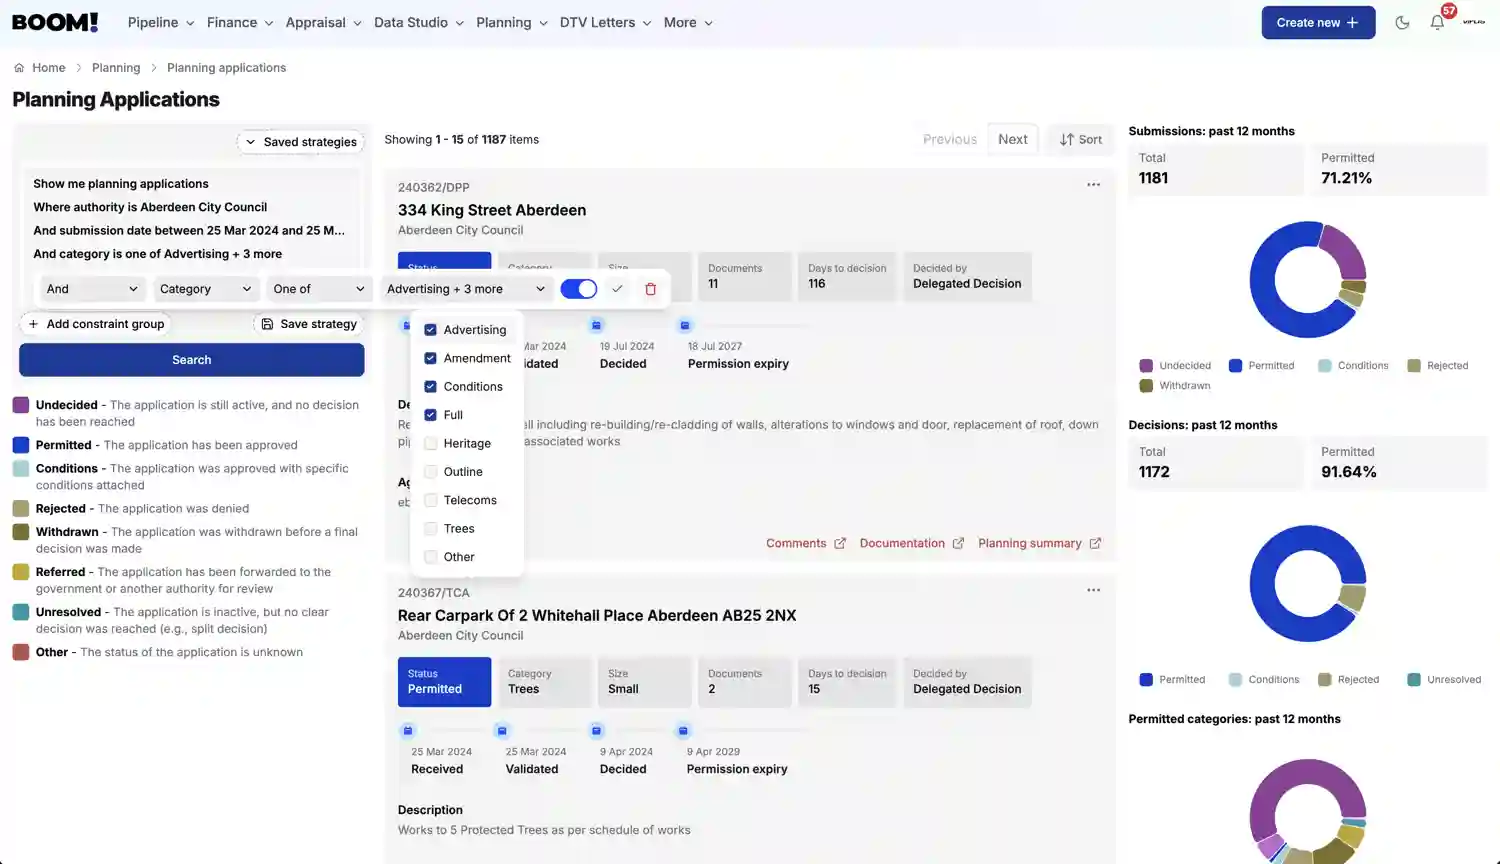The height and width of the screenshot is (864, 1500).
Task: Click the 25 Mar 2024 Validated calendar marker
Action: (502, 731)
